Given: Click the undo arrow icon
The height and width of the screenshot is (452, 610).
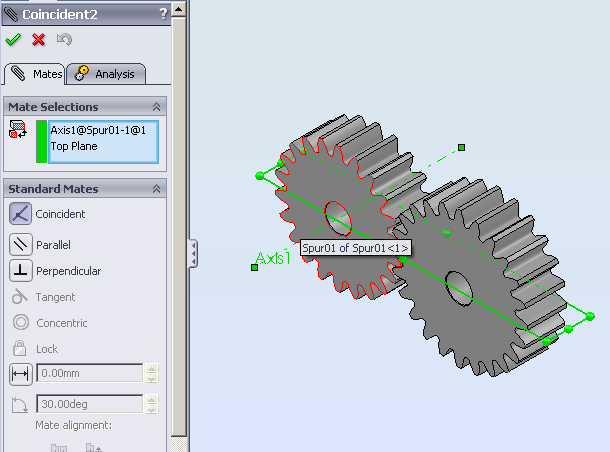Looking at the screenshot, I should pyautogui.click(x=64, y=40).
